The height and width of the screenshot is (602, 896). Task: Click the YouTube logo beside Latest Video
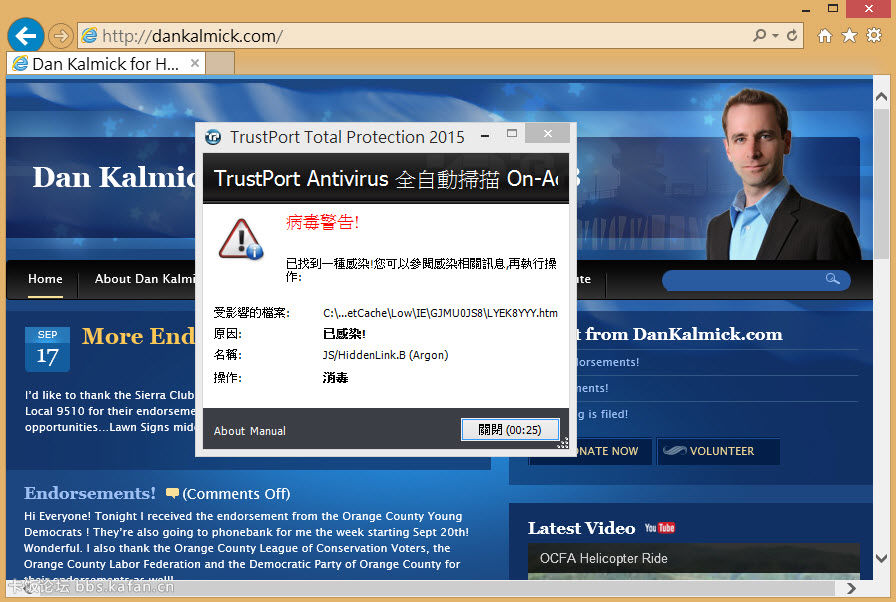click(660, 528)
